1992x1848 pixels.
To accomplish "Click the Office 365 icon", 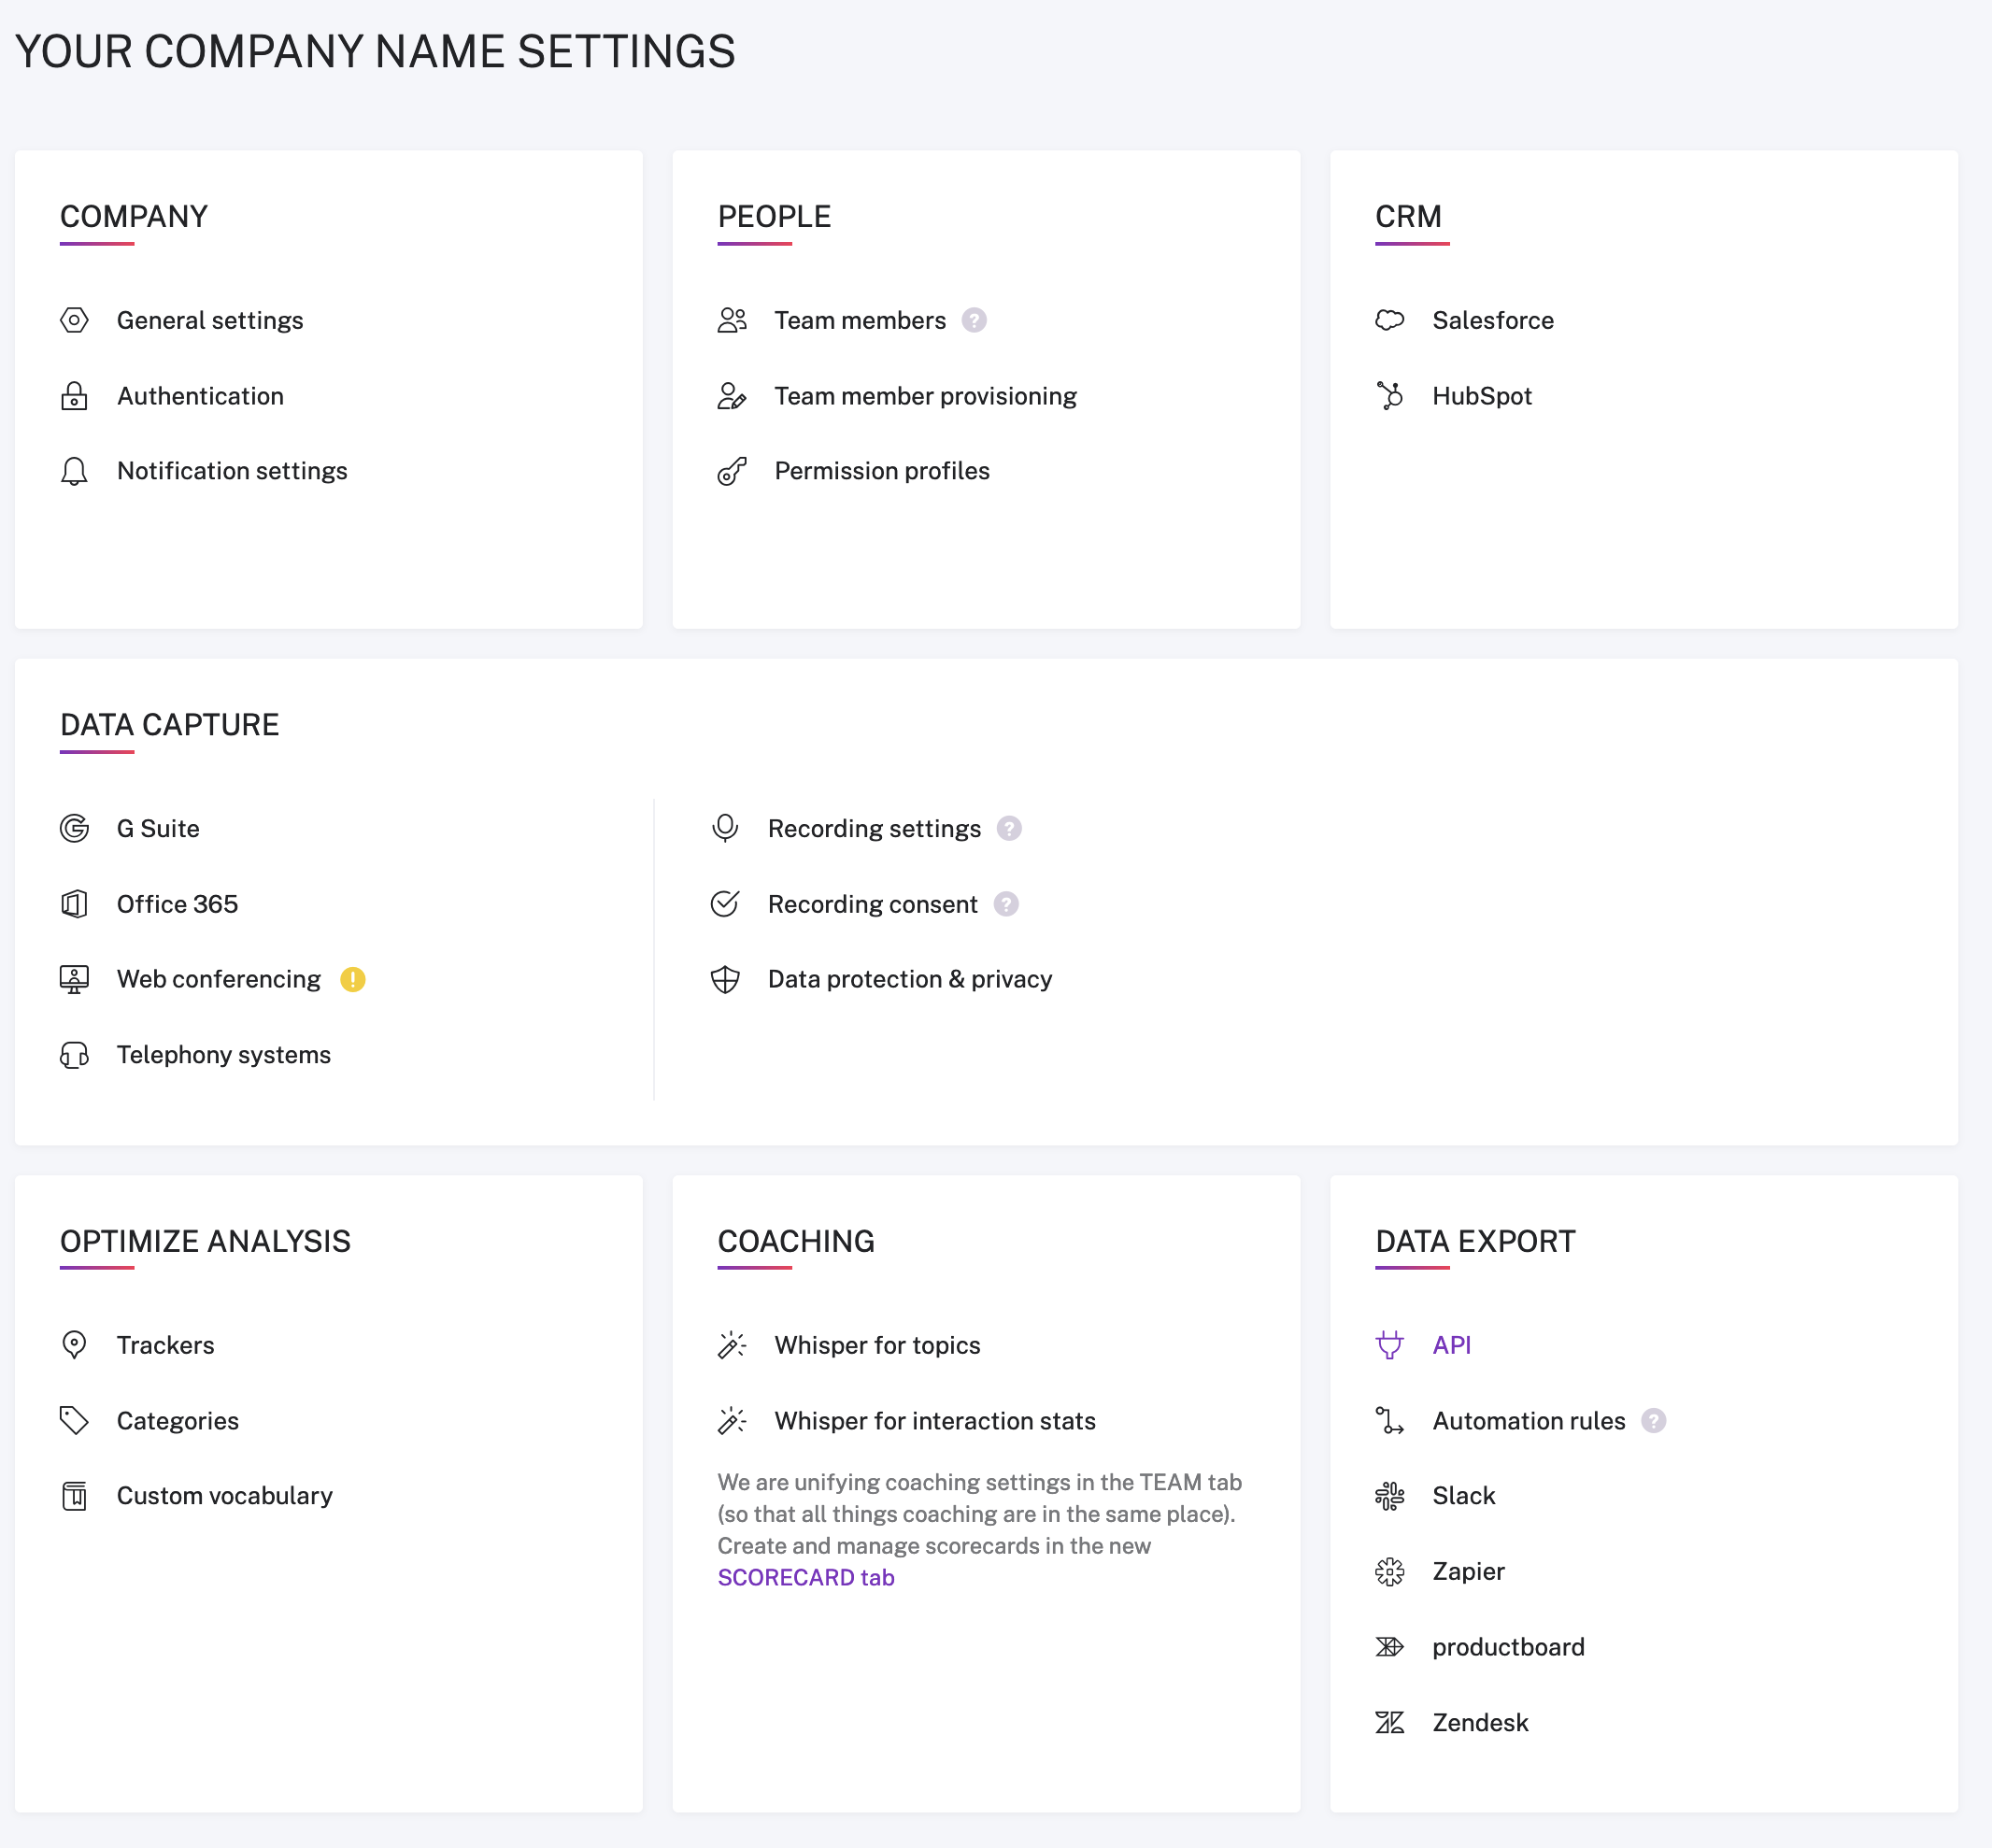I will 74,904.
